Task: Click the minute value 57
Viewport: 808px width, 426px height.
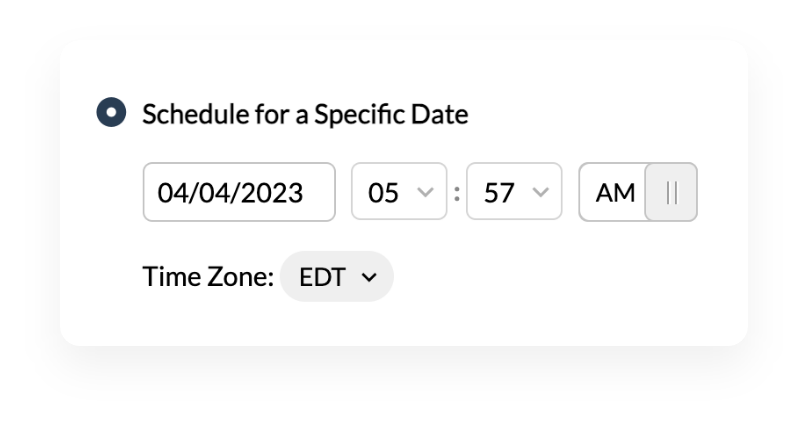Action: tap(499, 193)
